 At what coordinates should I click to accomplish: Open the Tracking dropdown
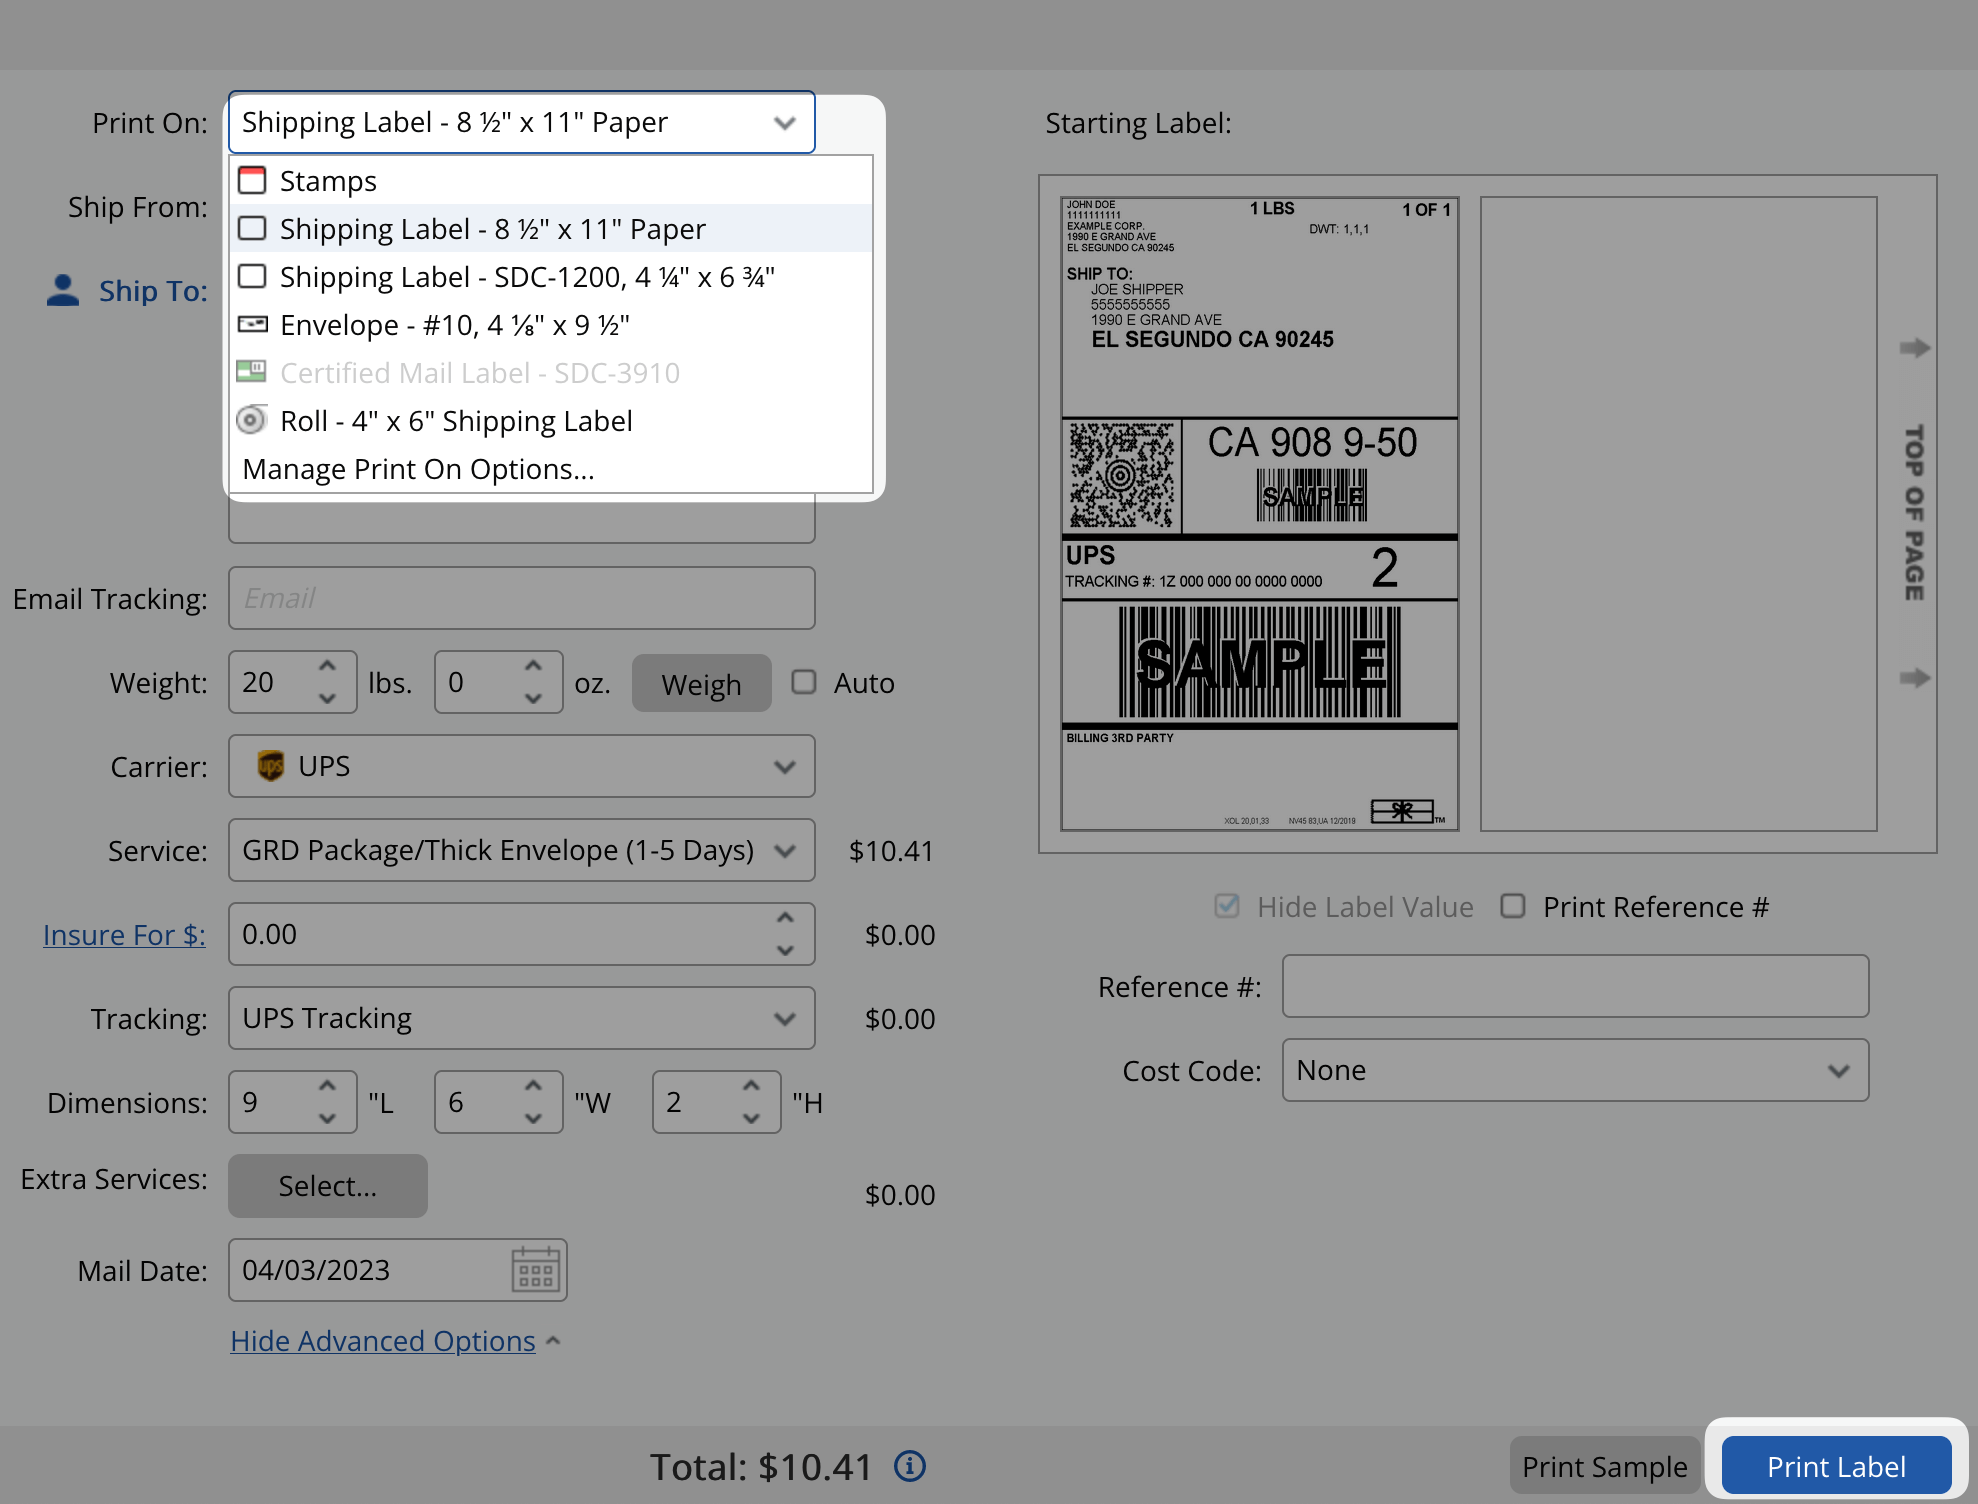tap(785, 1019)
